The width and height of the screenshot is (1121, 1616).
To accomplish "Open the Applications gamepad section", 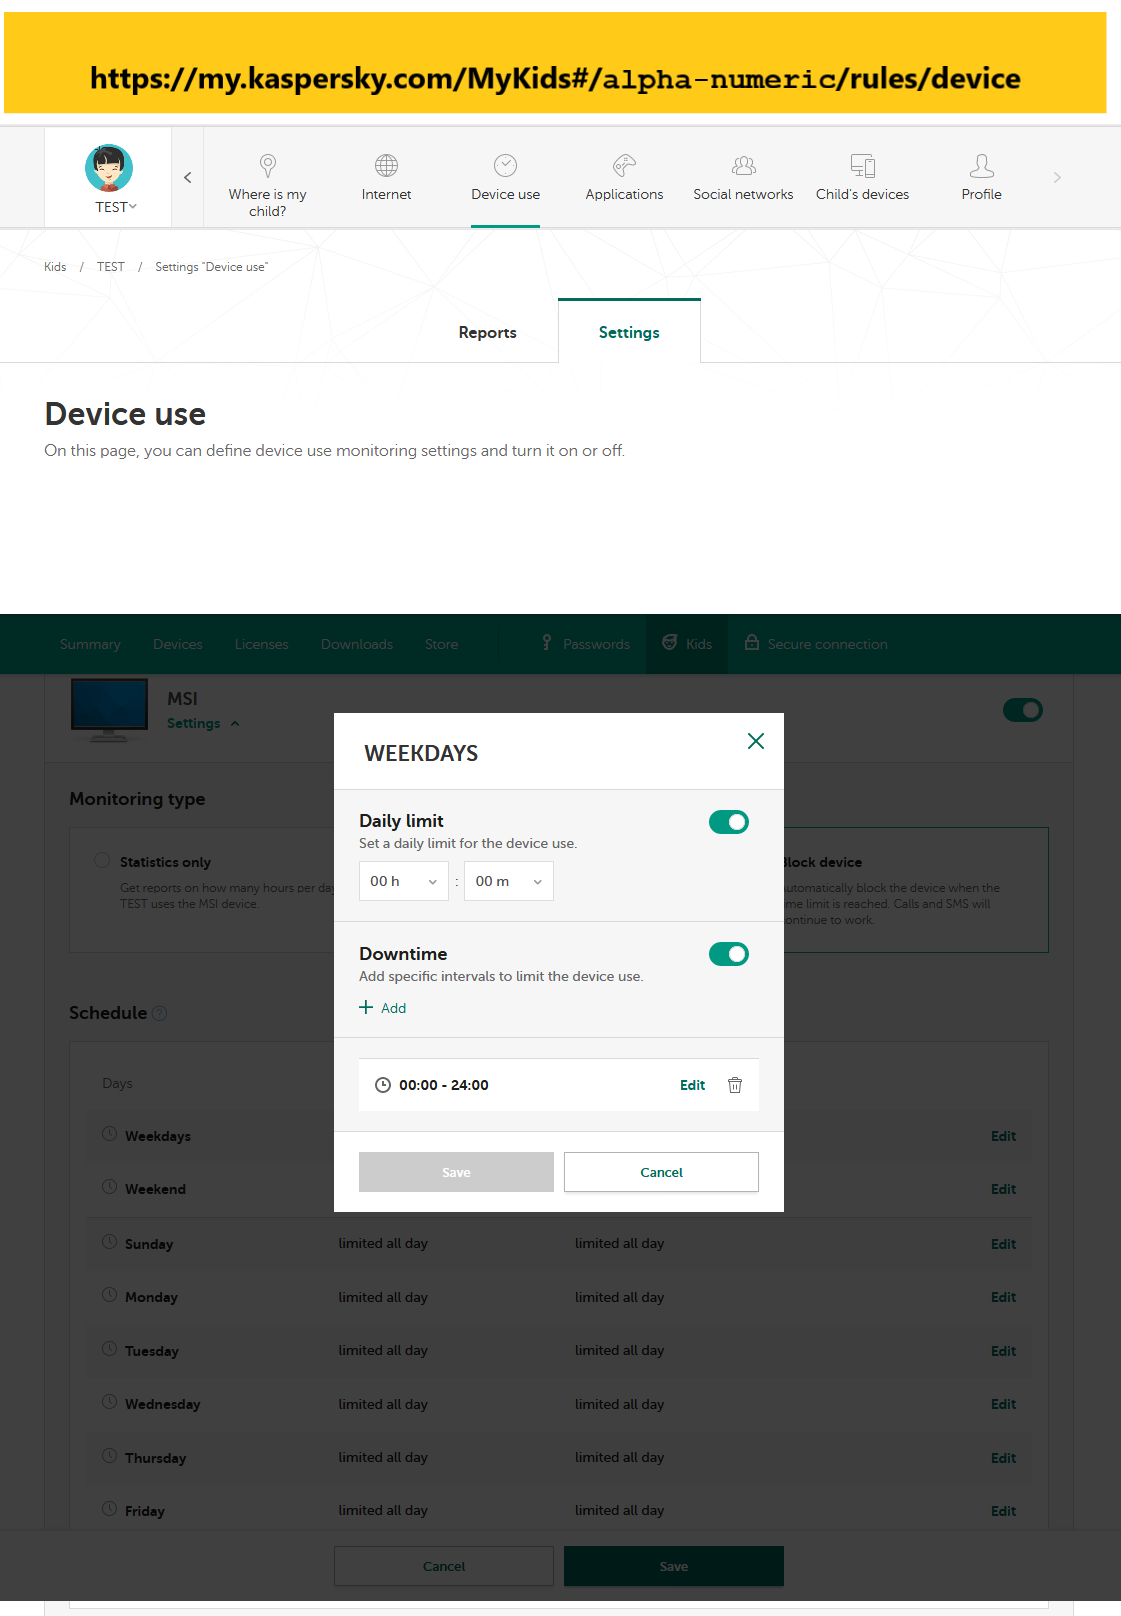I will pos(624,178).
